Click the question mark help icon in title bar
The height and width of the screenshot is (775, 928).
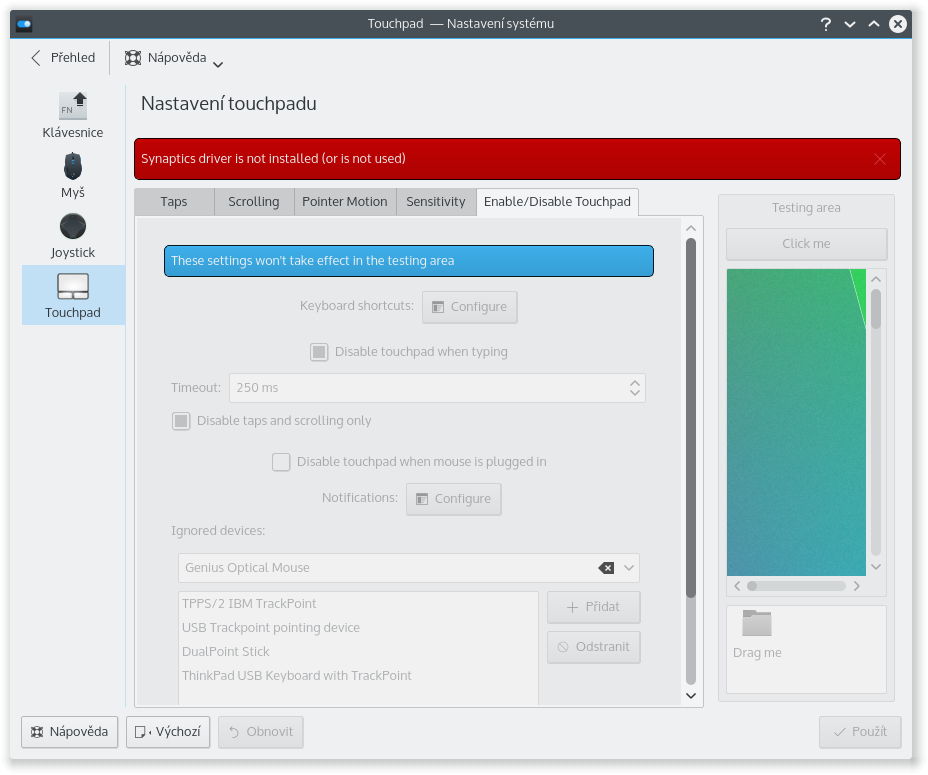824,23
